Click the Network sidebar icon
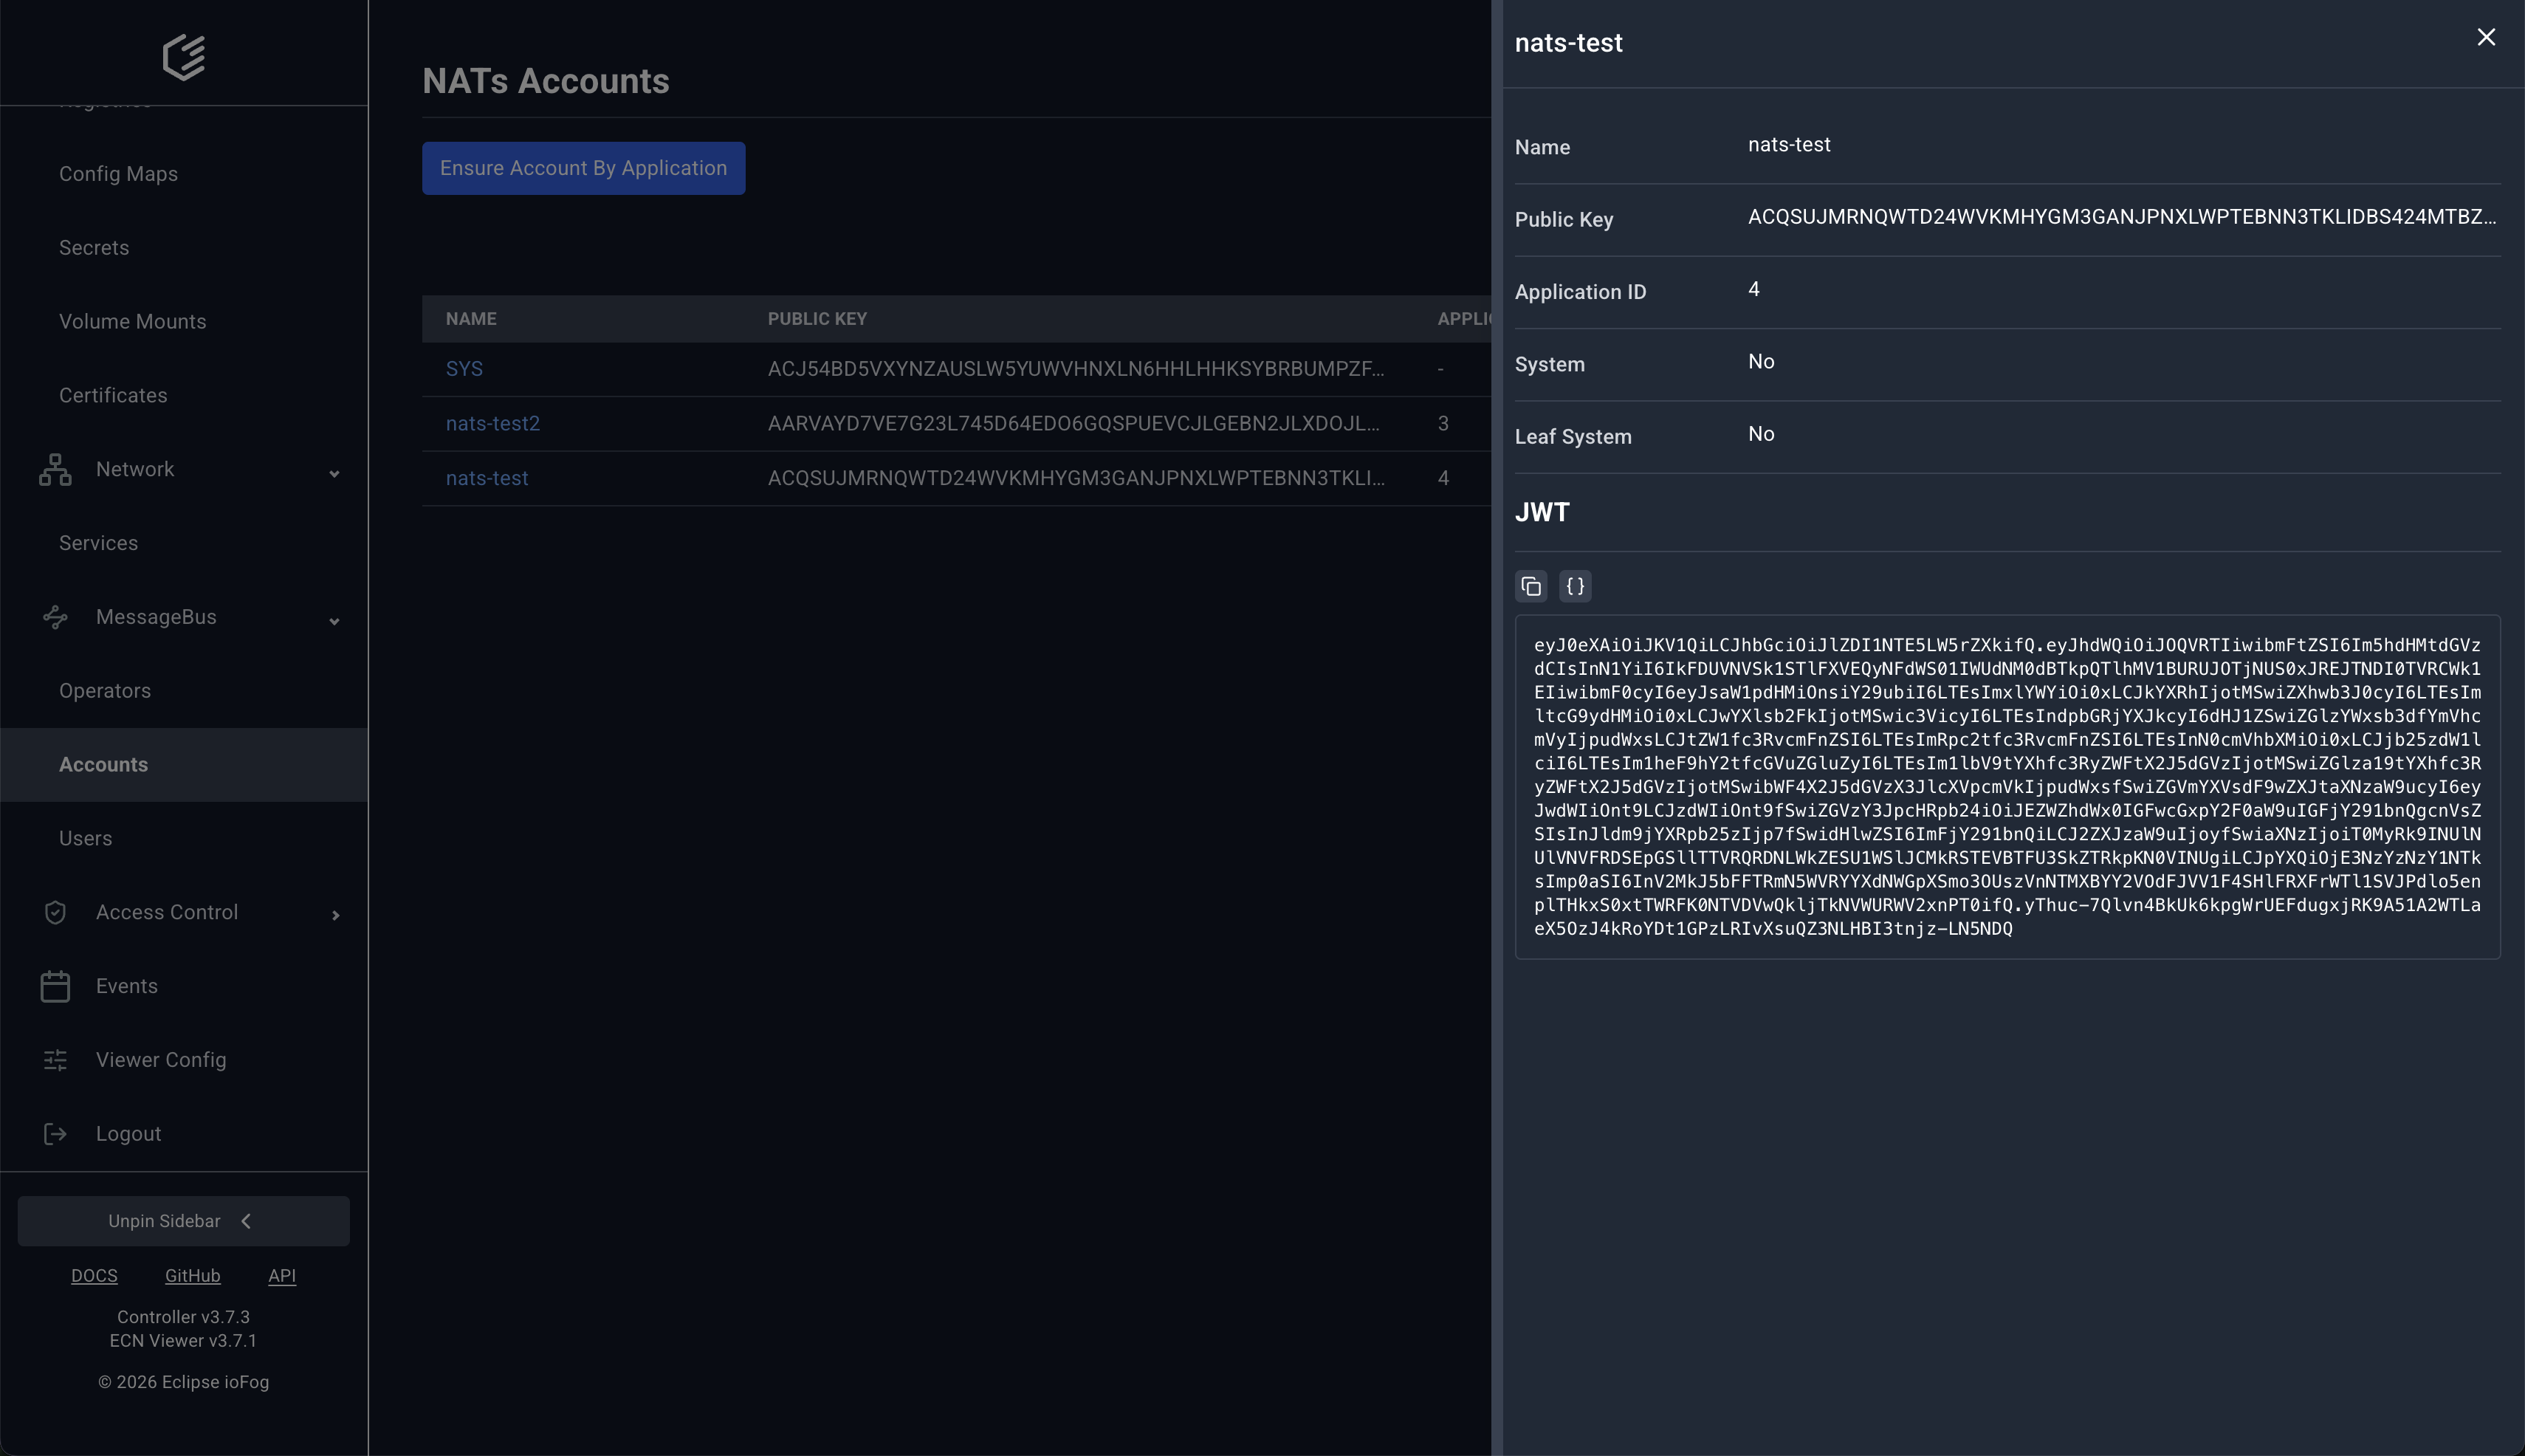This screenshot has width=2525, height=1456. tap(55, 470)
